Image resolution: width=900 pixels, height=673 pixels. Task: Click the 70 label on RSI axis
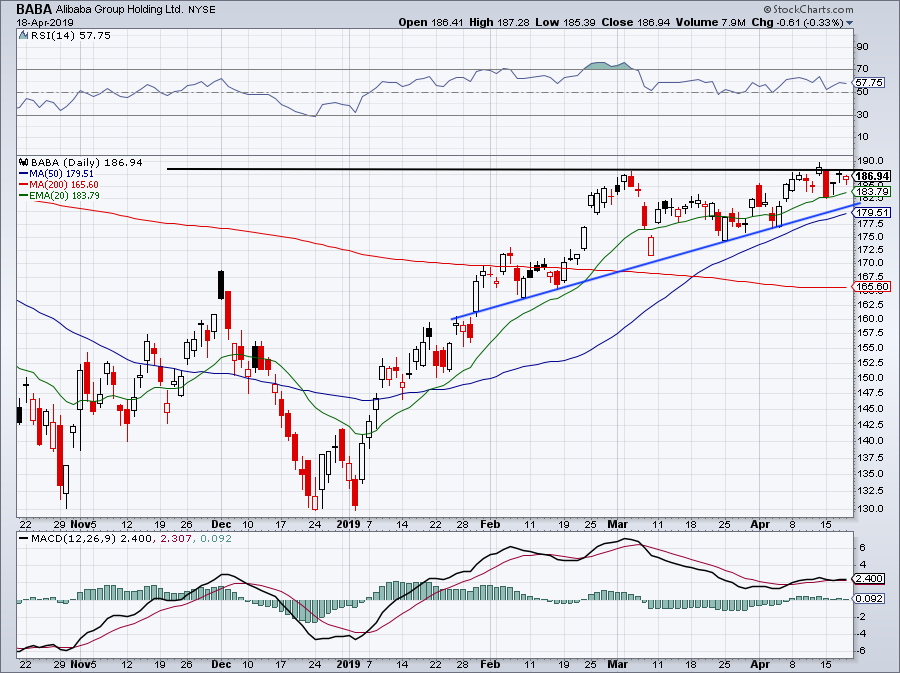pyautogui.click(x=863, y=69)
